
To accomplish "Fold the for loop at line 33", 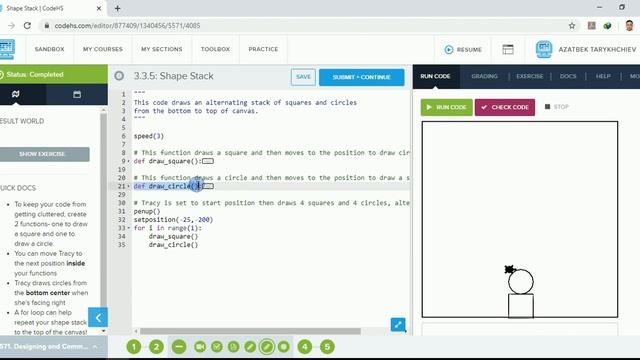I will pos(129,228).
